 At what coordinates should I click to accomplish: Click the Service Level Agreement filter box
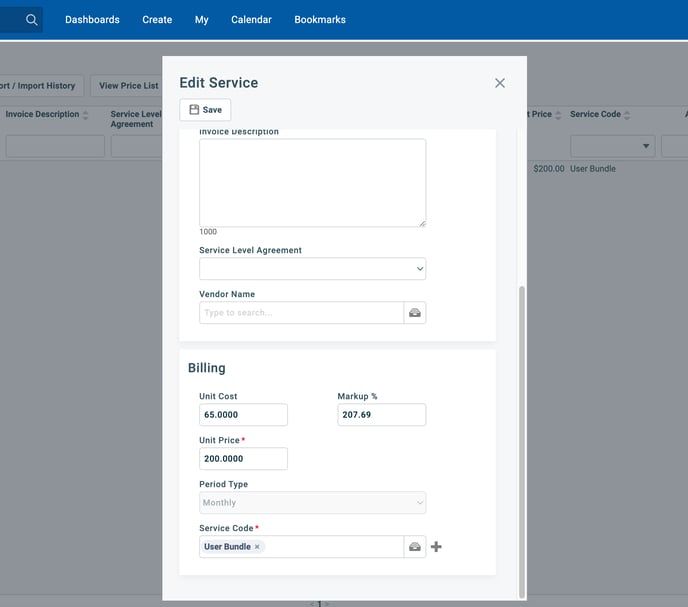coord(136,146)
